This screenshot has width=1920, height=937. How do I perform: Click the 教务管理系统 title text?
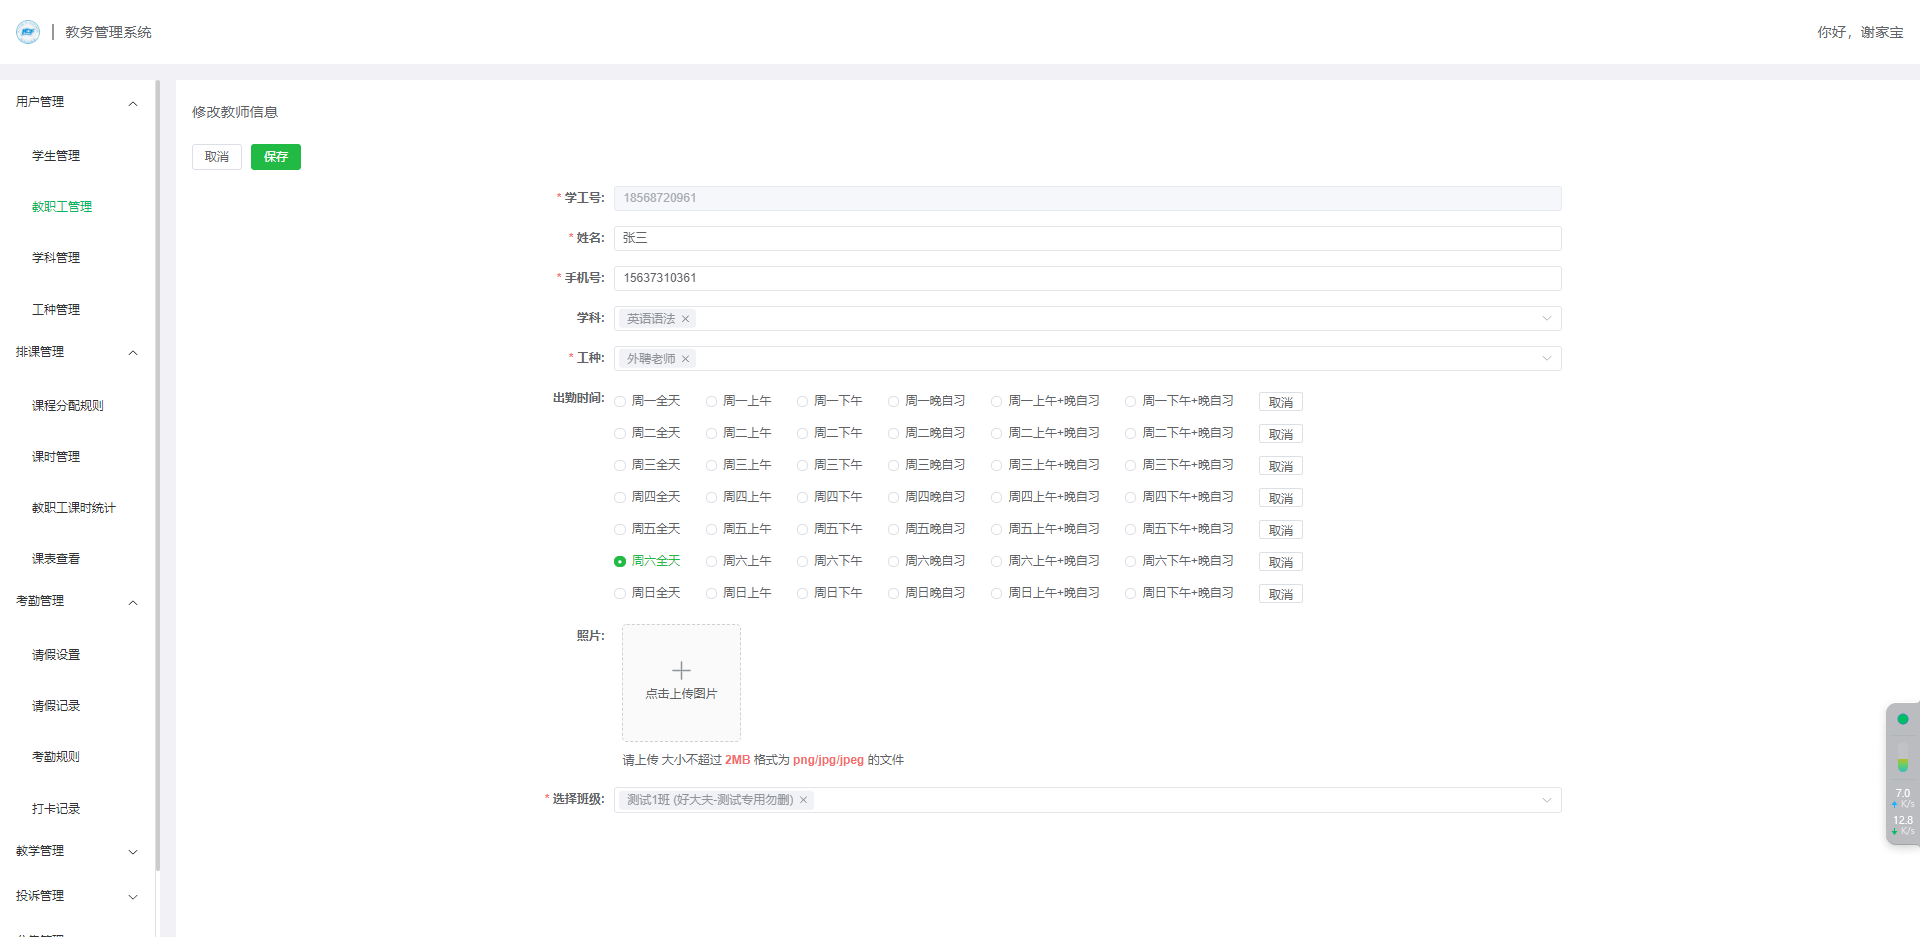pyautogui.click(x=108, y=32)
